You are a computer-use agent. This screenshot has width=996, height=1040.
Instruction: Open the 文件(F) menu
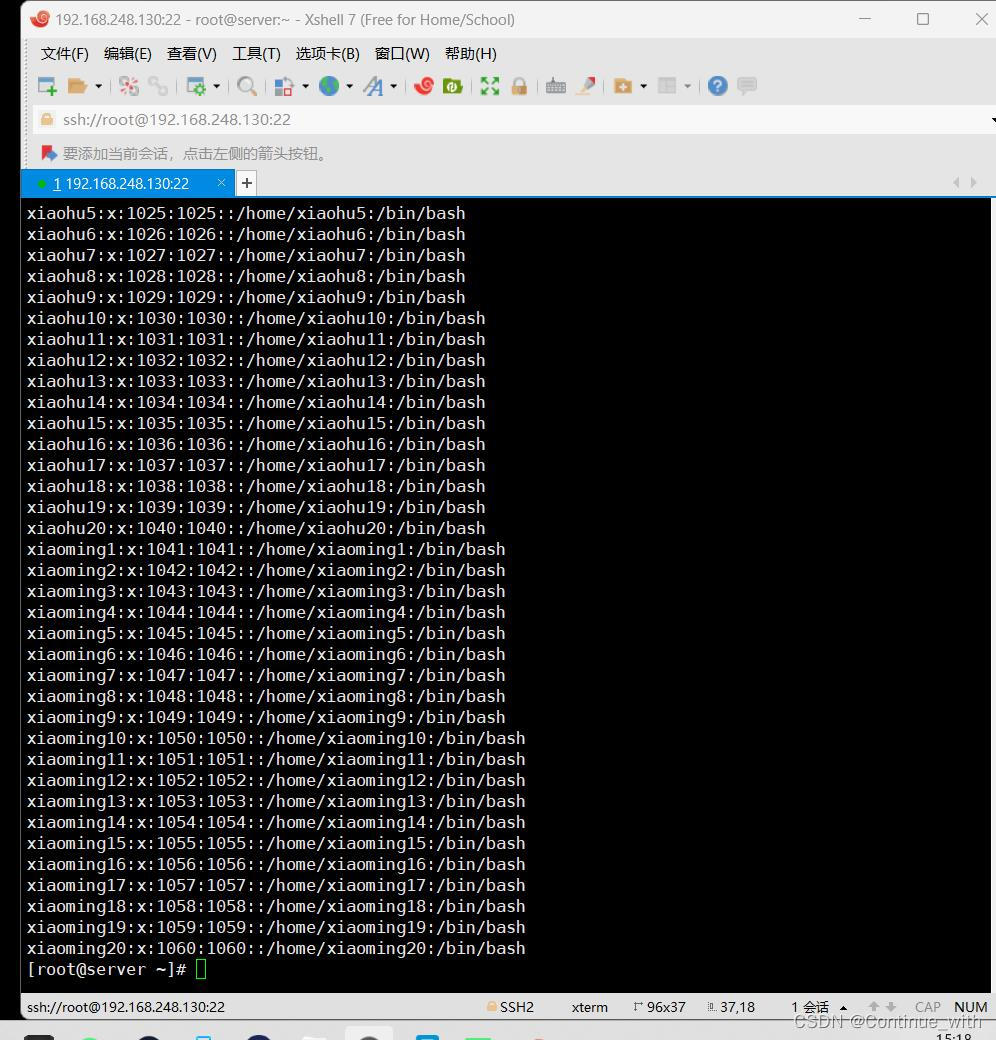(64, 54)
